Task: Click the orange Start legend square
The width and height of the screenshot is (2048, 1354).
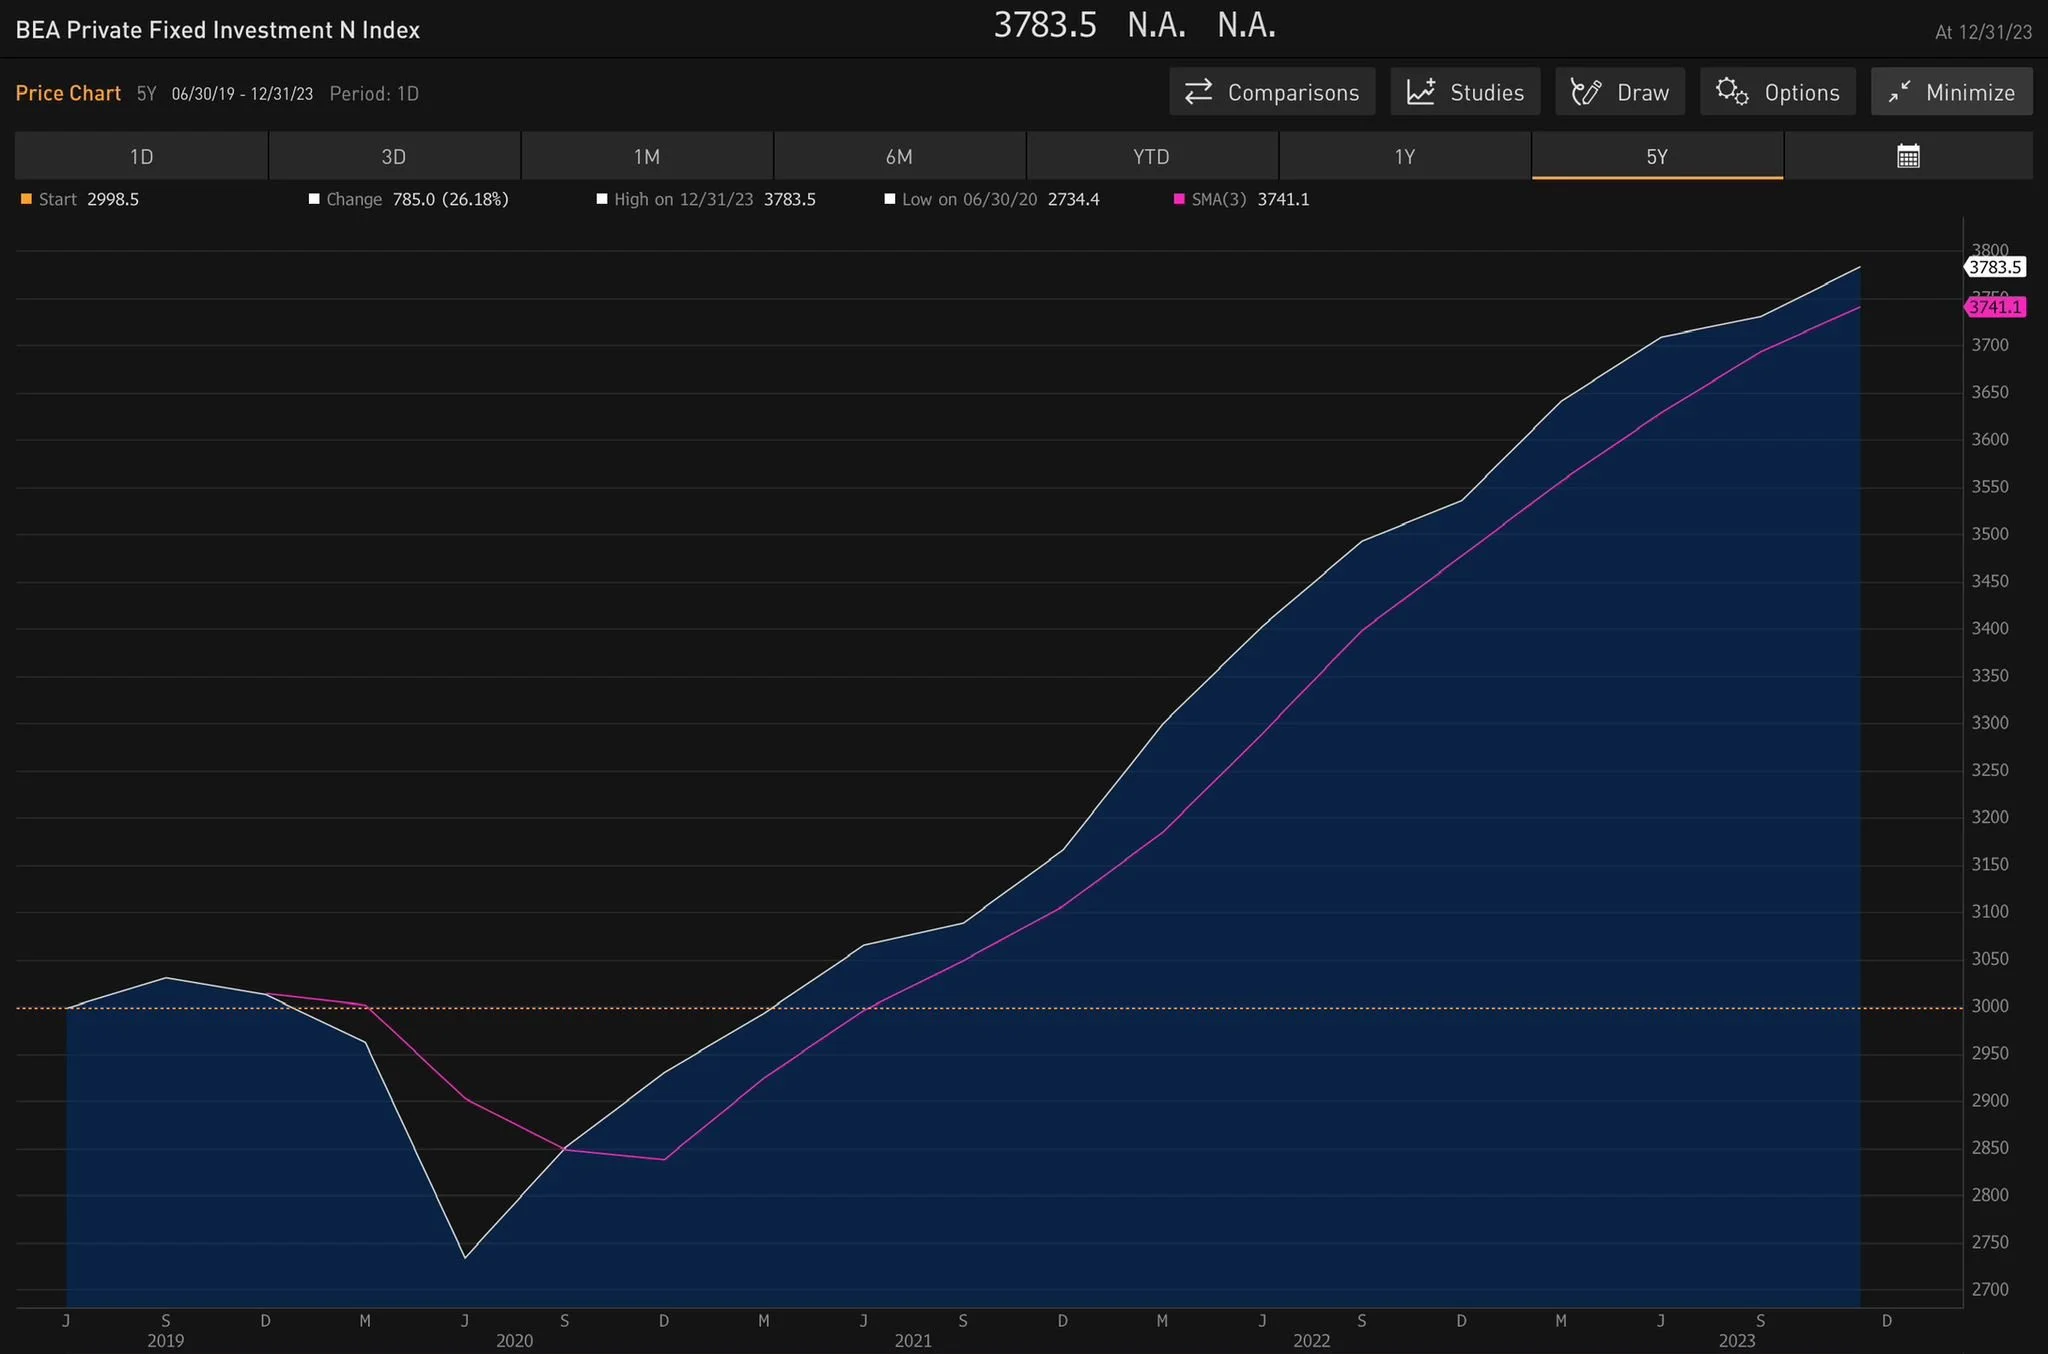Action: click(x=26, y=199)
